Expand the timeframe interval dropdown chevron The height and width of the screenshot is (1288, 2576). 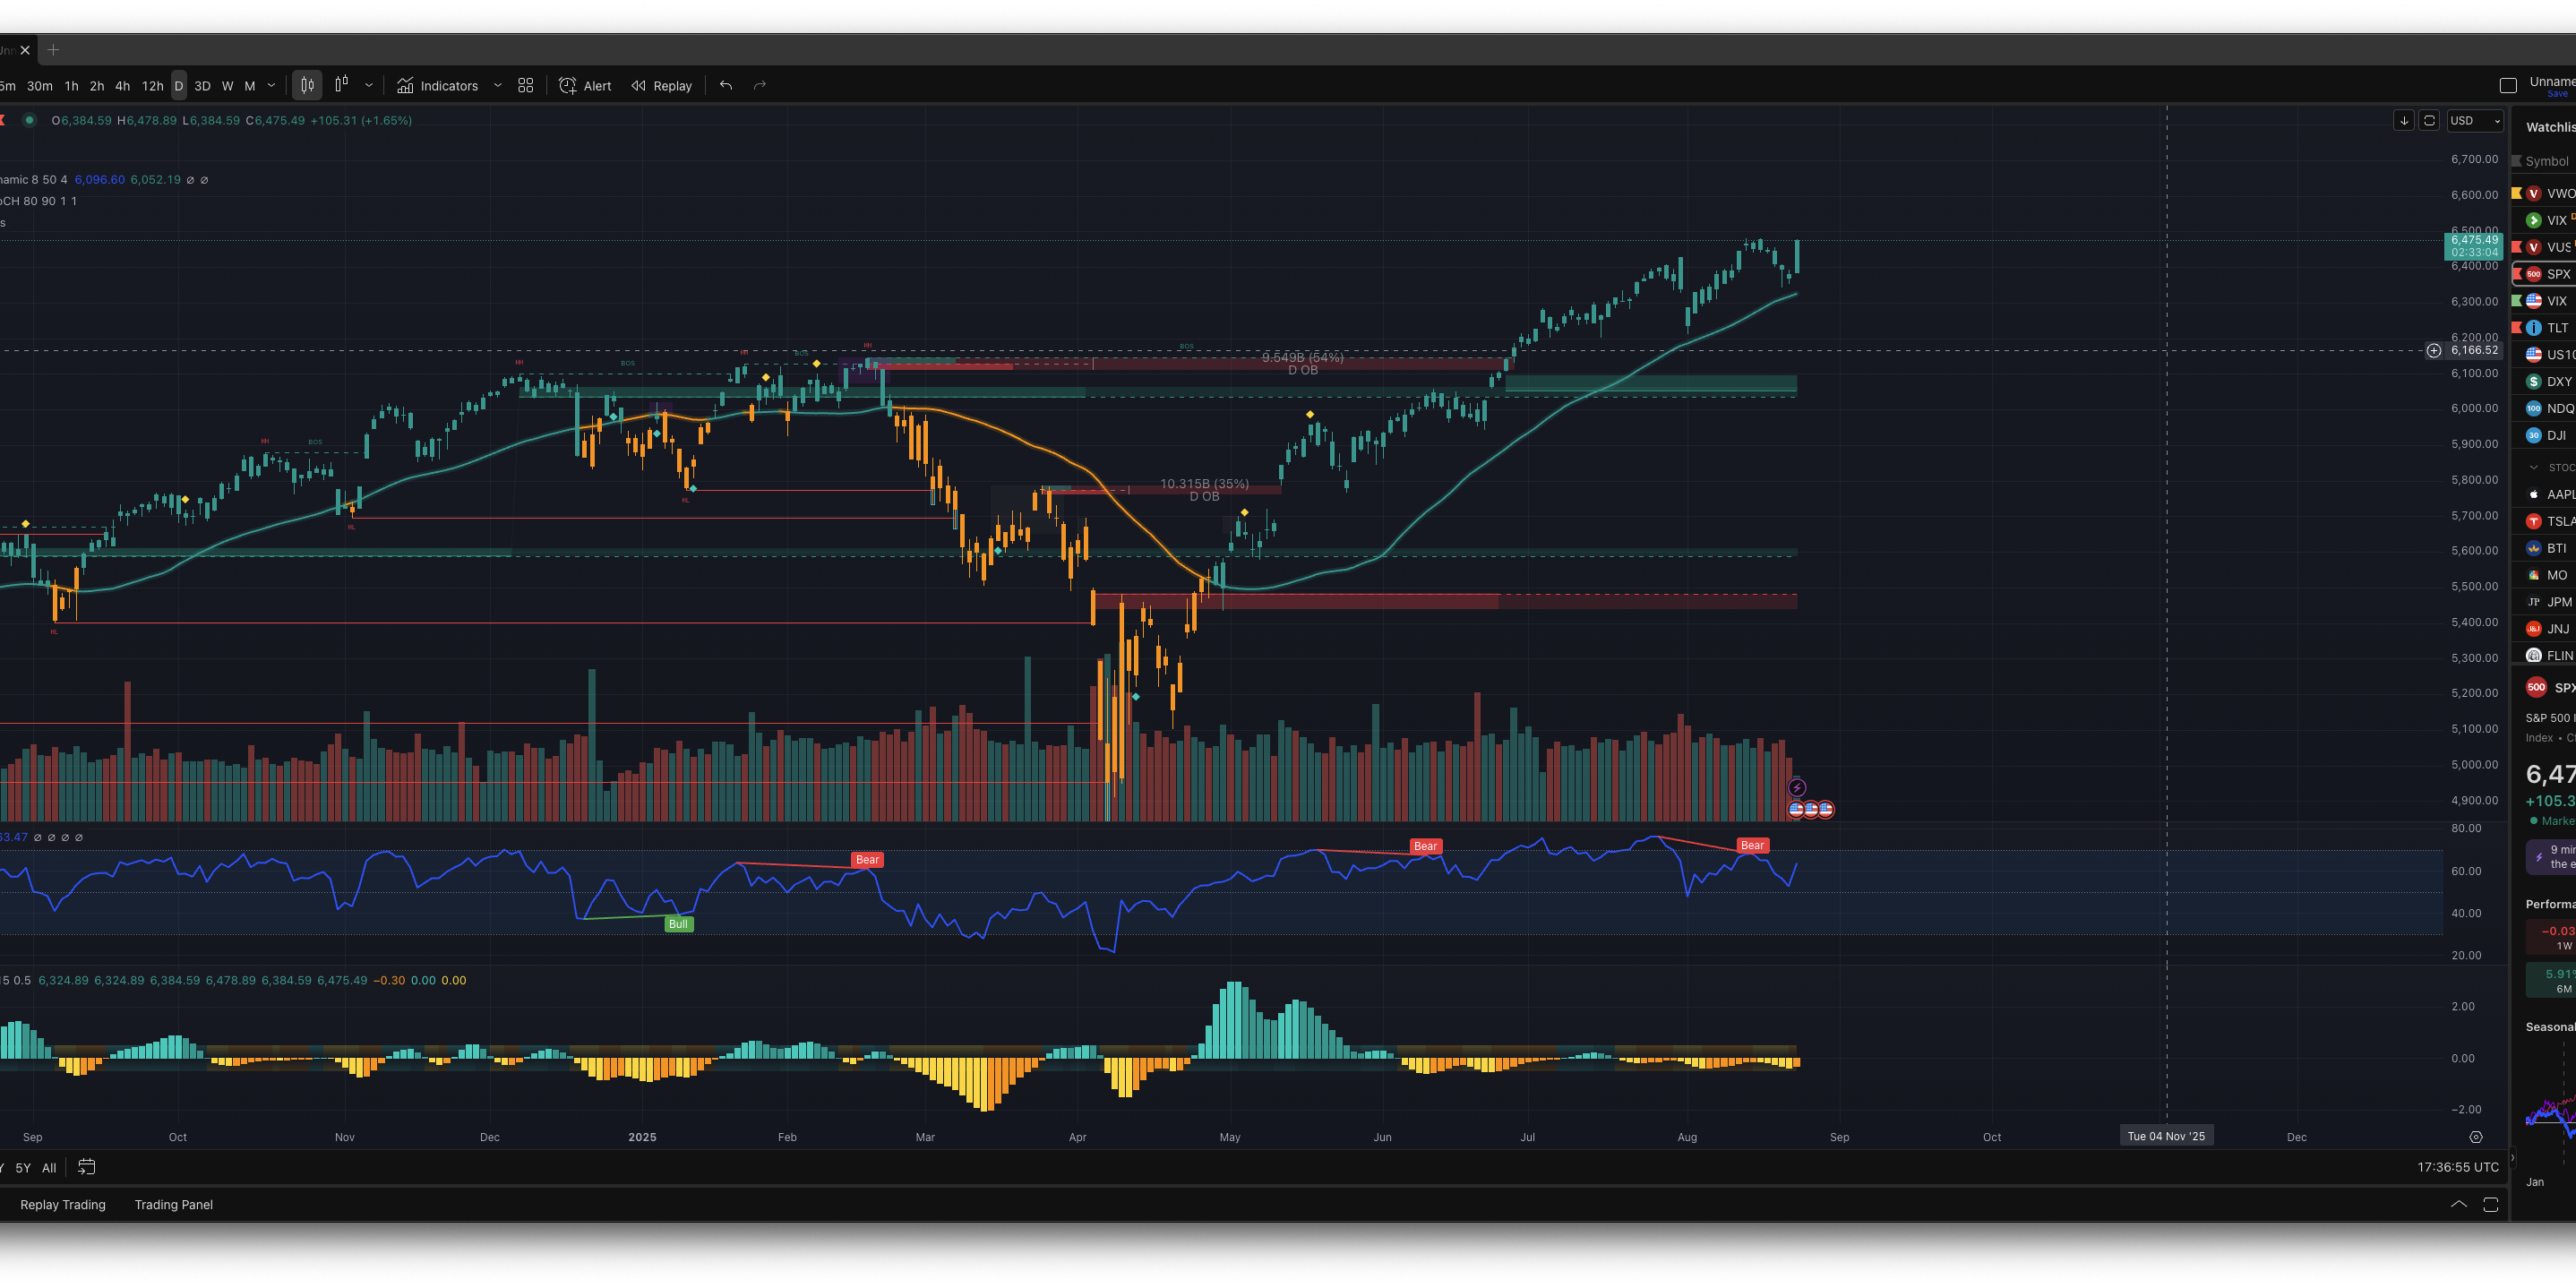pyautogui.click(x=271, y=86)
